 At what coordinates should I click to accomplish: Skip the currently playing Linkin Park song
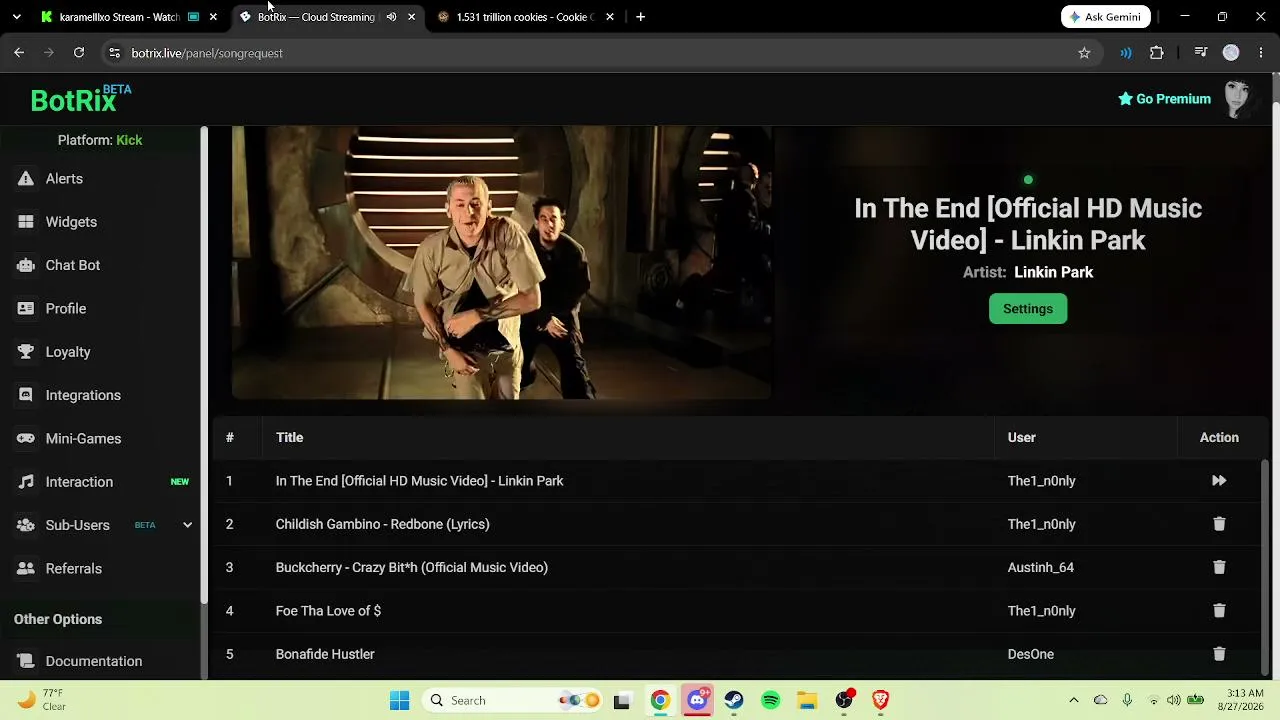click(x=1219, y=481)
